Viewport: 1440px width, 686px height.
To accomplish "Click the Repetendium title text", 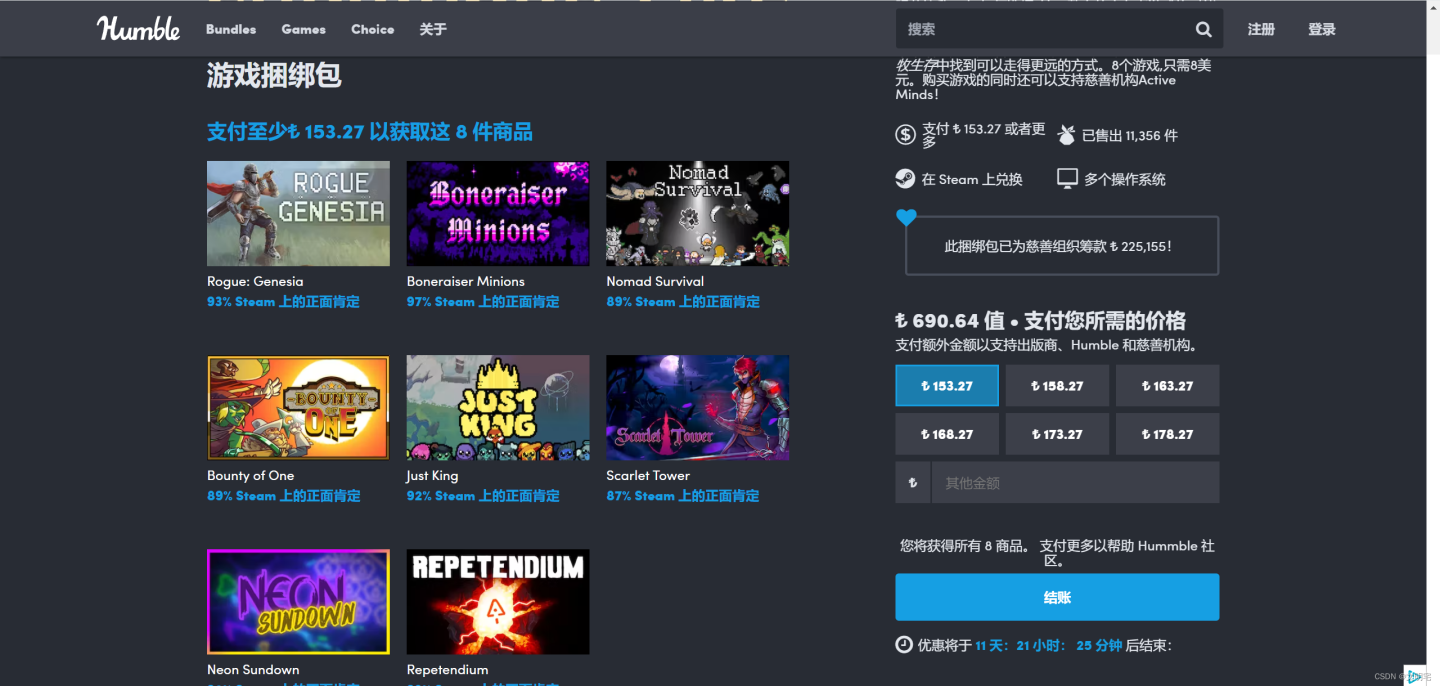I will point(447,669).
